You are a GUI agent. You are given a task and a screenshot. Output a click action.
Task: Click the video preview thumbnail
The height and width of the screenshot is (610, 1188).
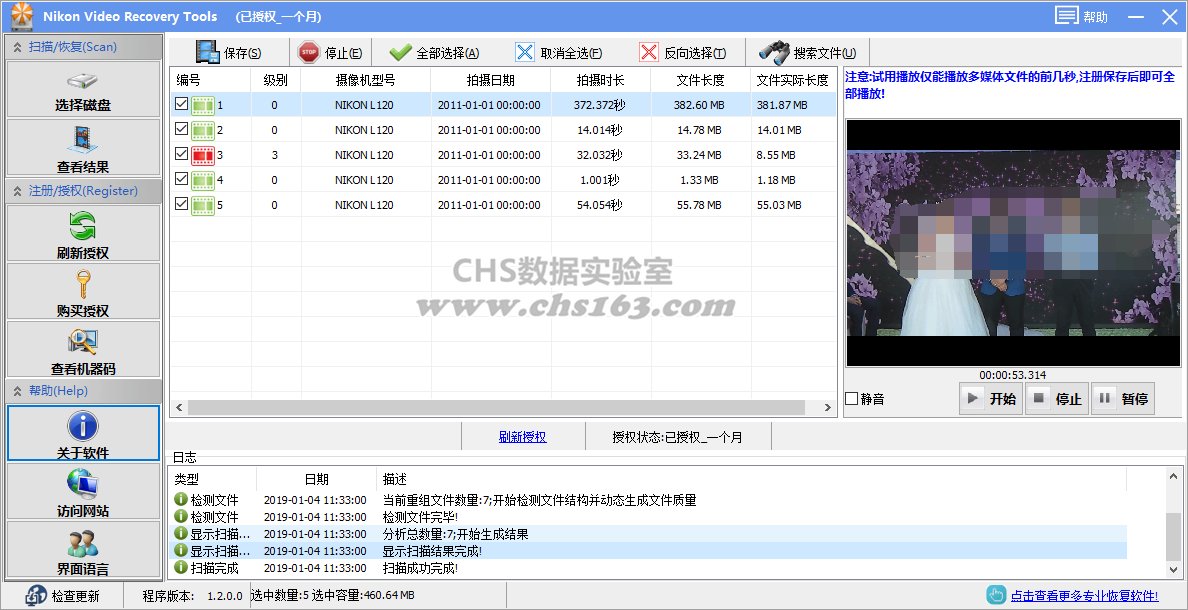pos(1013,242)
